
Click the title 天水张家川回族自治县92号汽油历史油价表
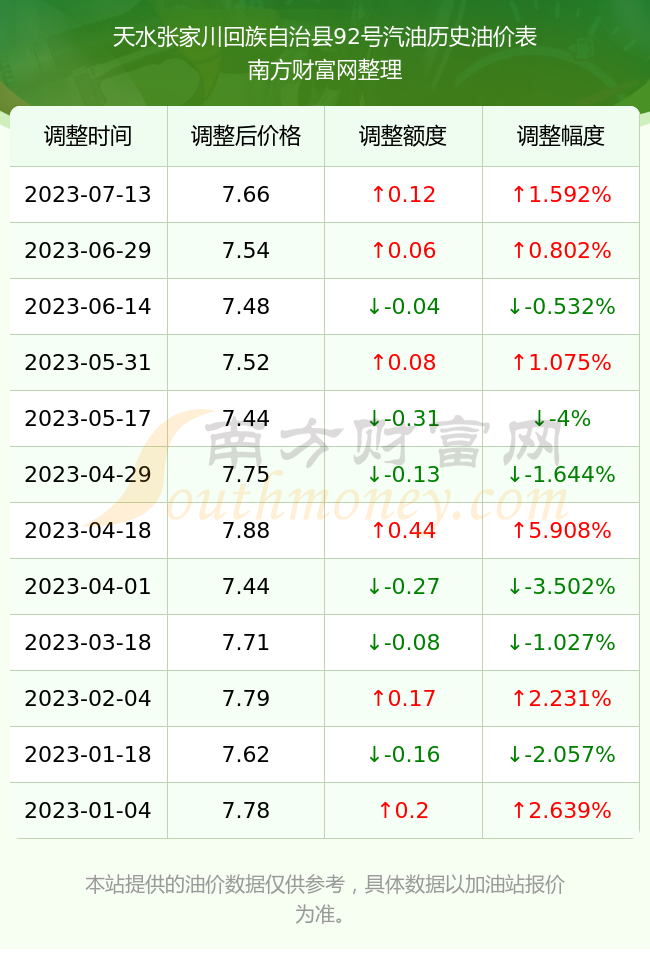point(324,38)
